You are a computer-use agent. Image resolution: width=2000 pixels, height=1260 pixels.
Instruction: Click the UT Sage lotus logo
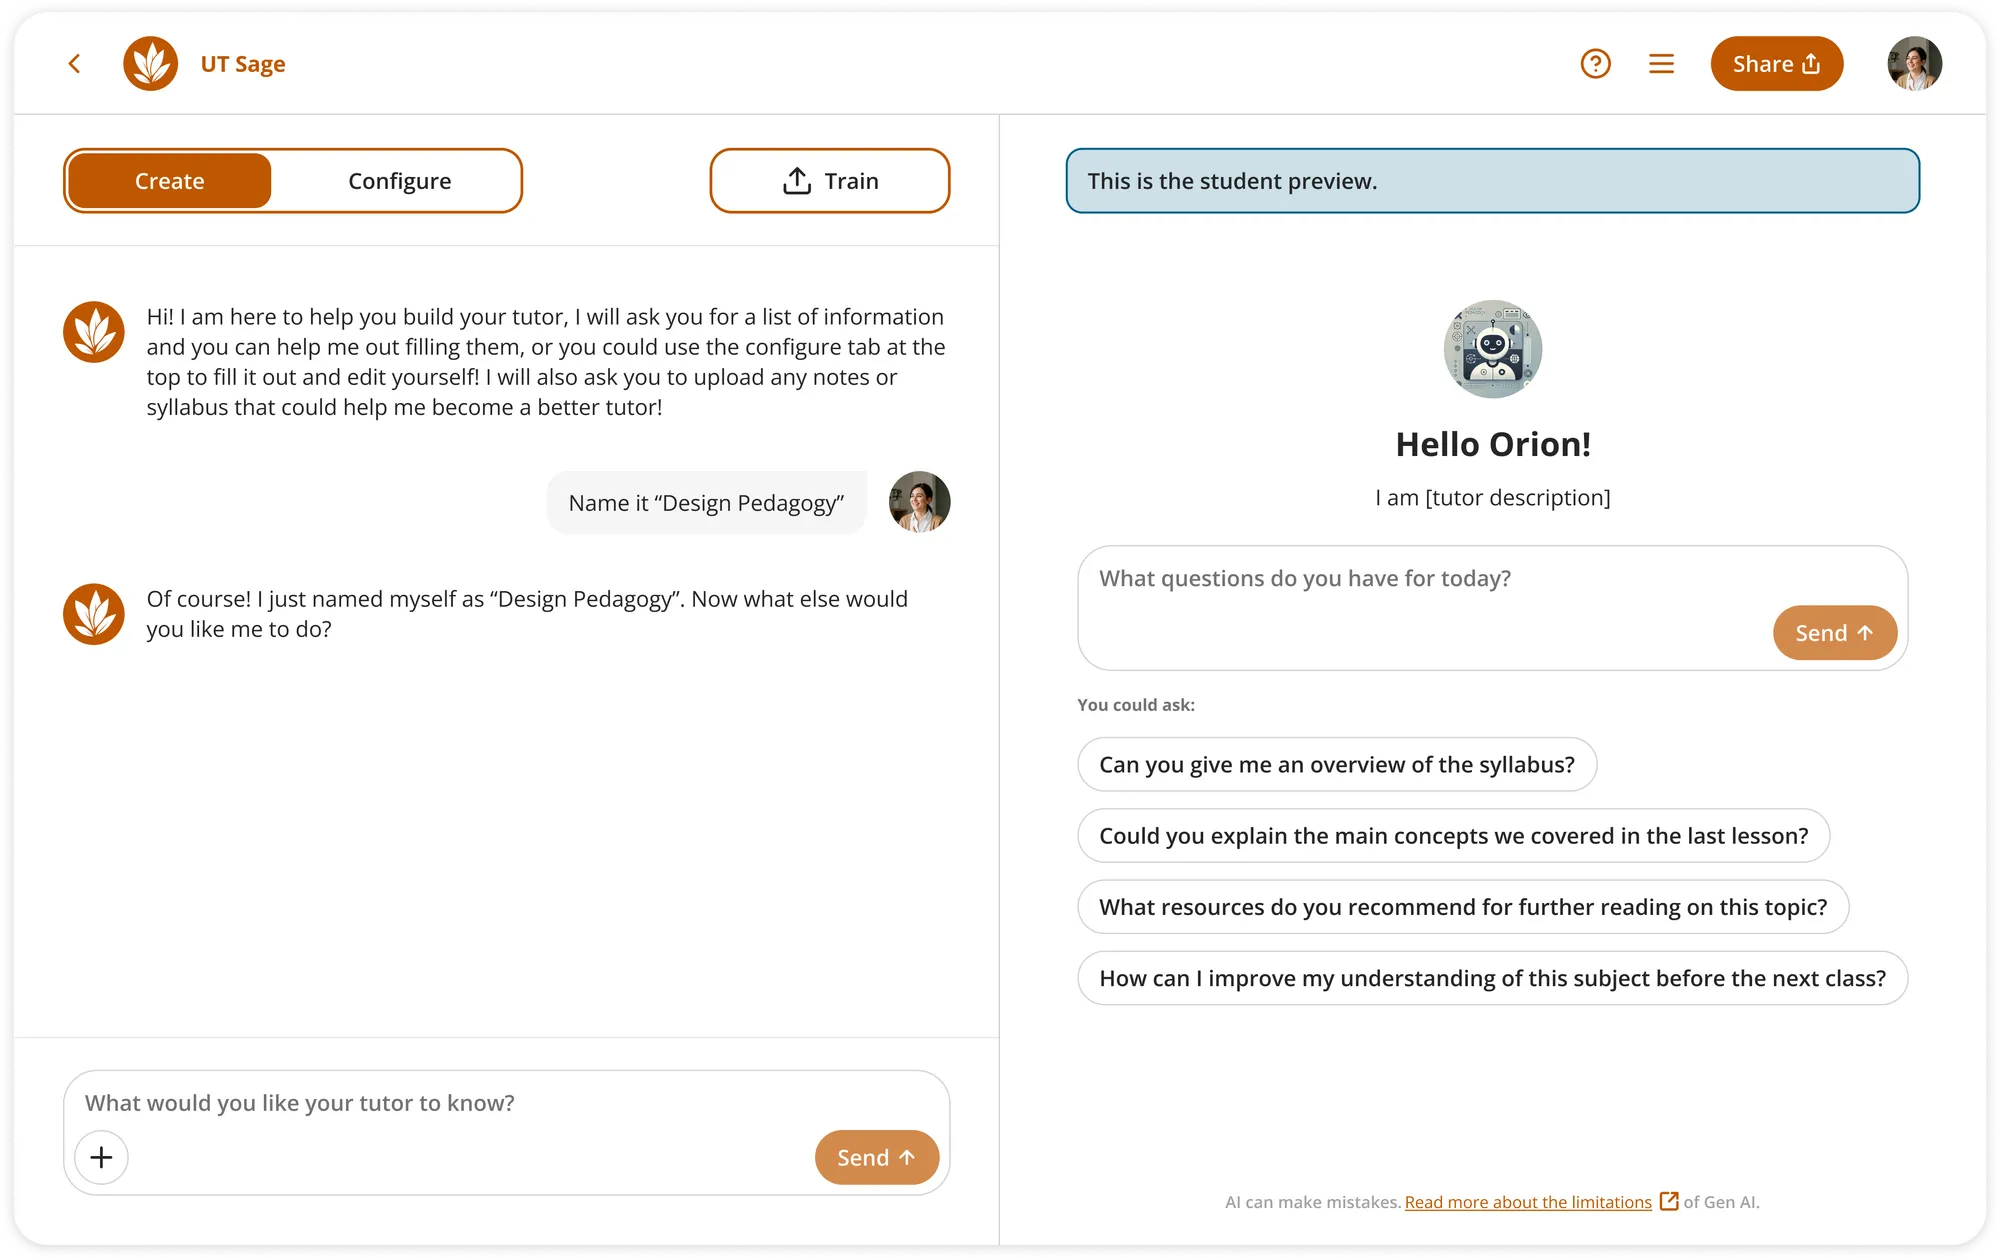tap(150, 63)
